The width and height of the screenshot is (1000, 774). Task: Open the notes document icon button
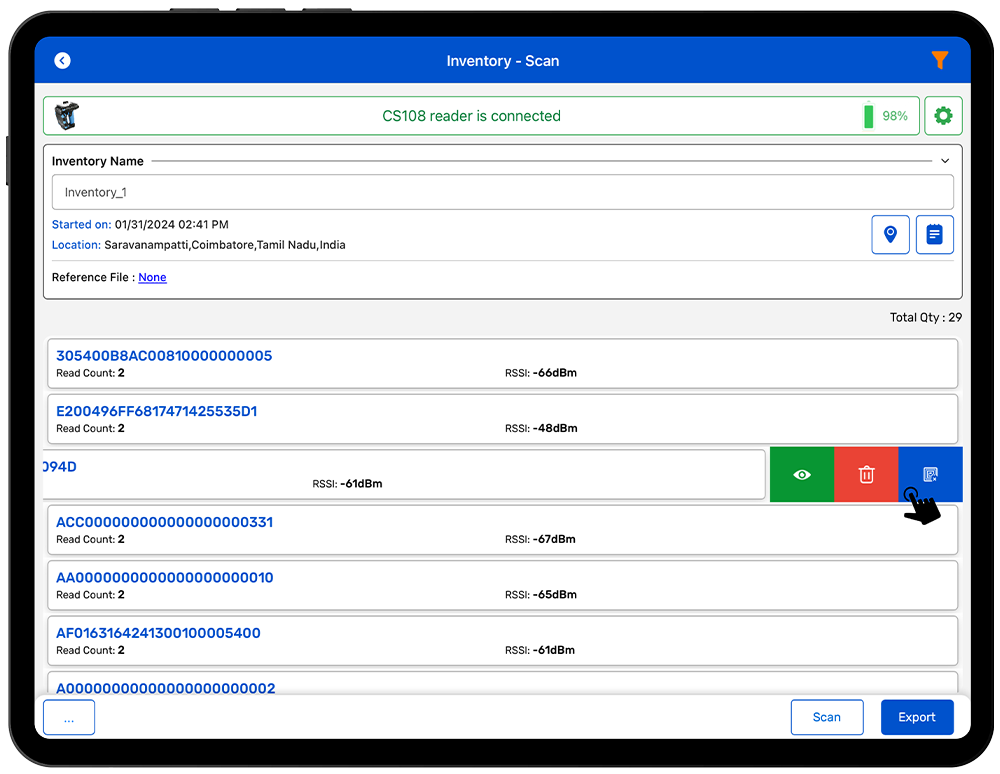pos(934,235)
